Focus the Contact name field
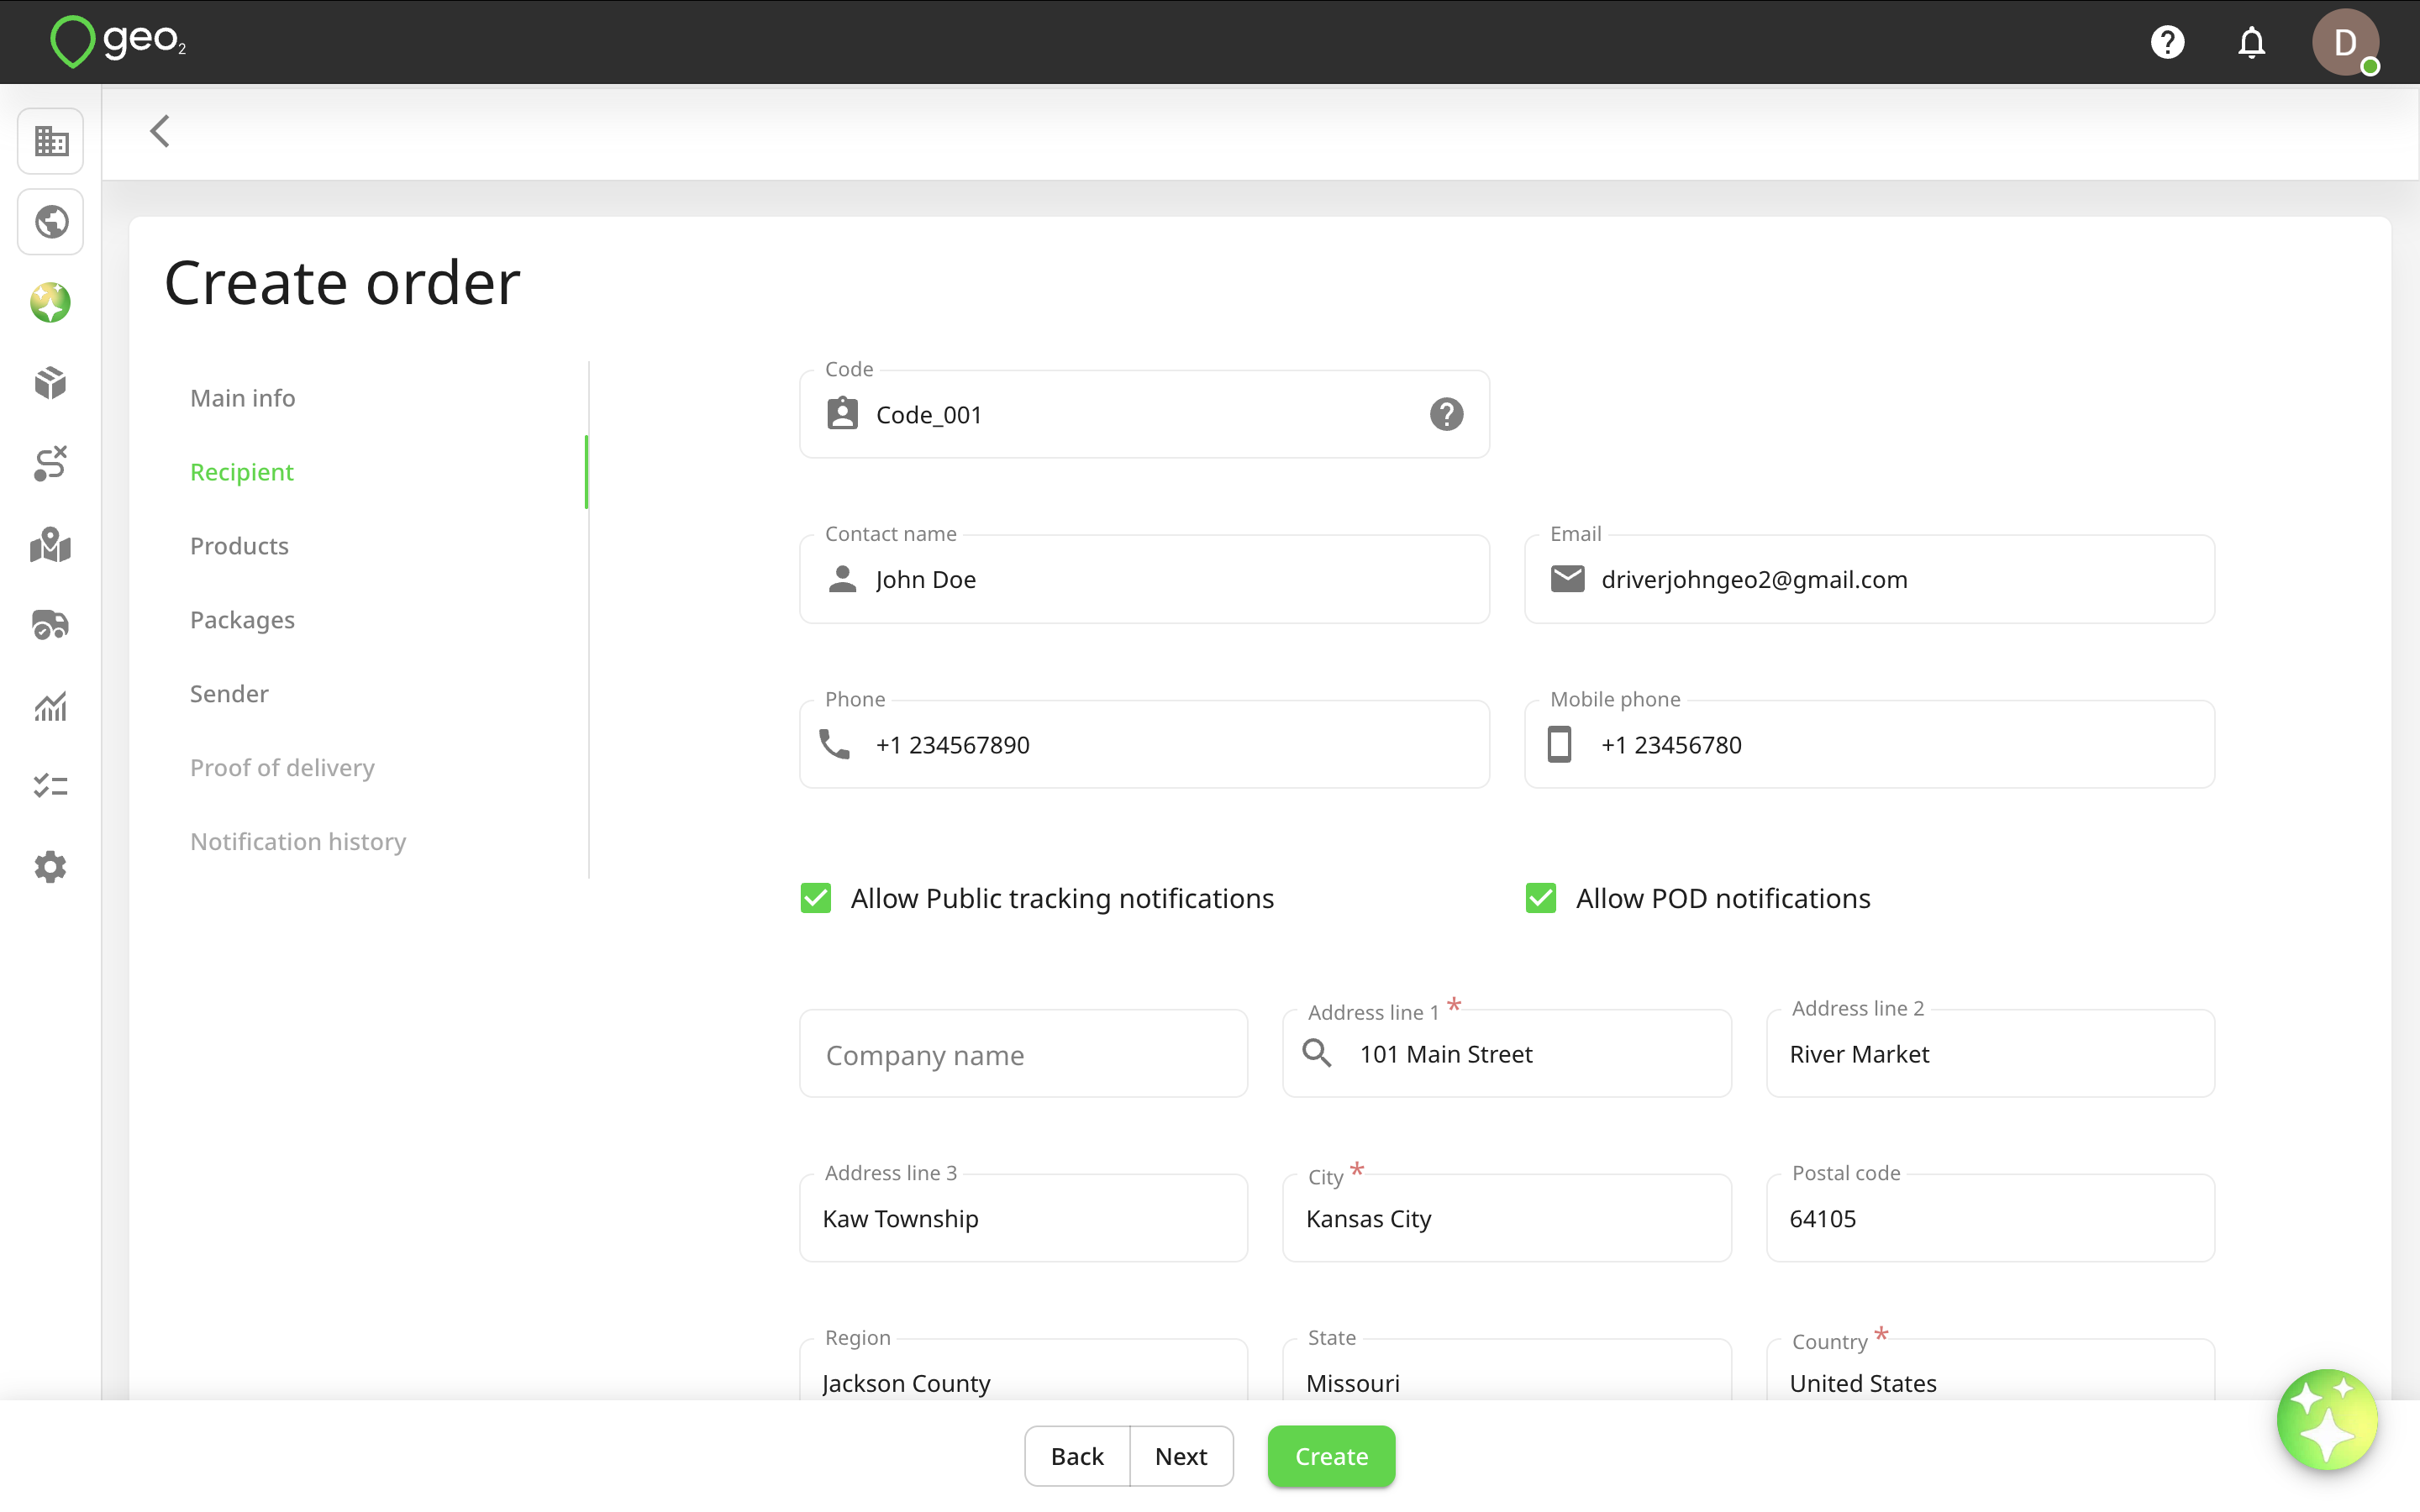The width and height of the screenshot is (2420, 1512). [1144, 579]
